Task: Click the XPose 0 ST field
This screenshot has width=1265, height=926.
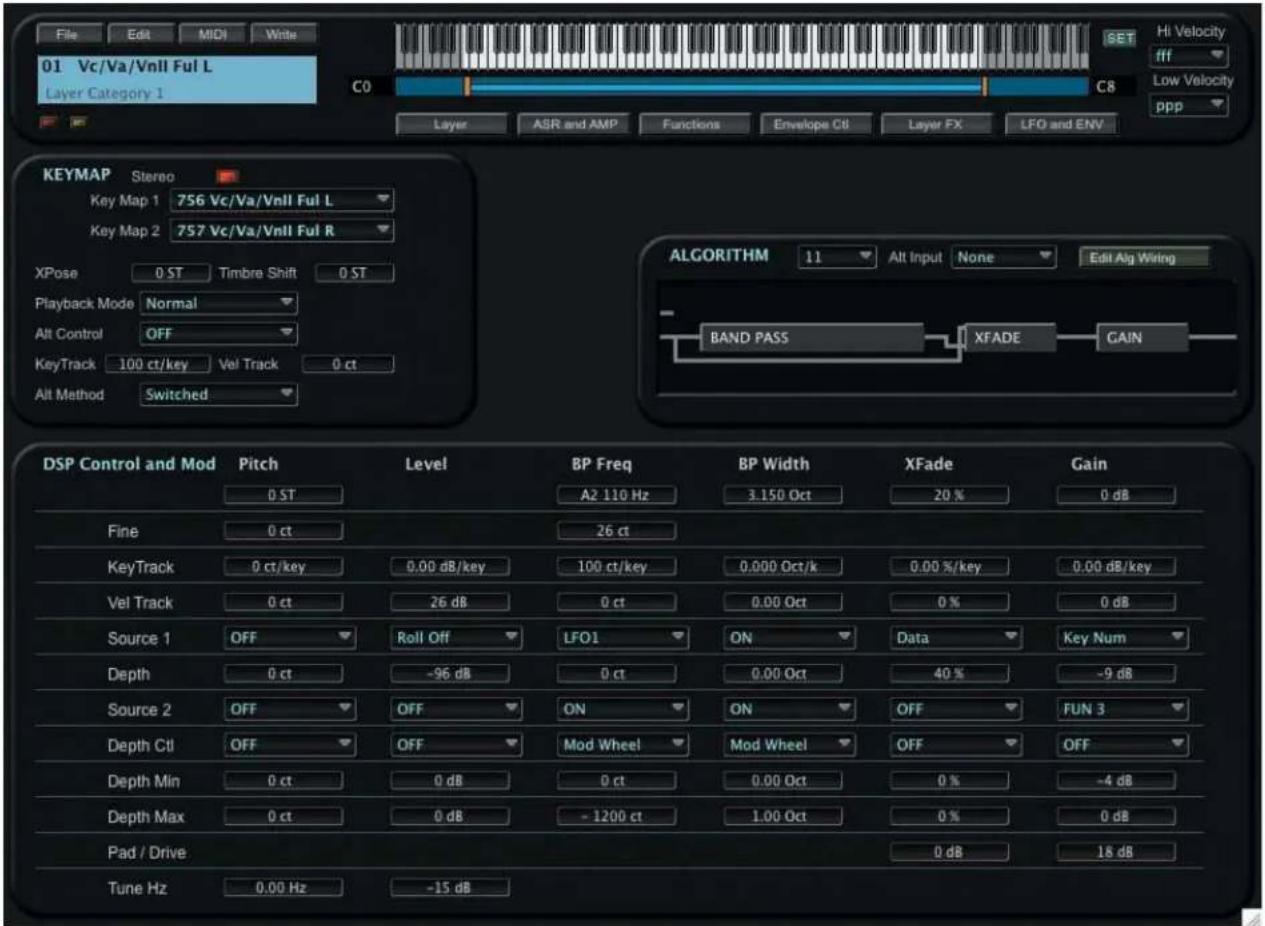Action: tap(171, 273)
